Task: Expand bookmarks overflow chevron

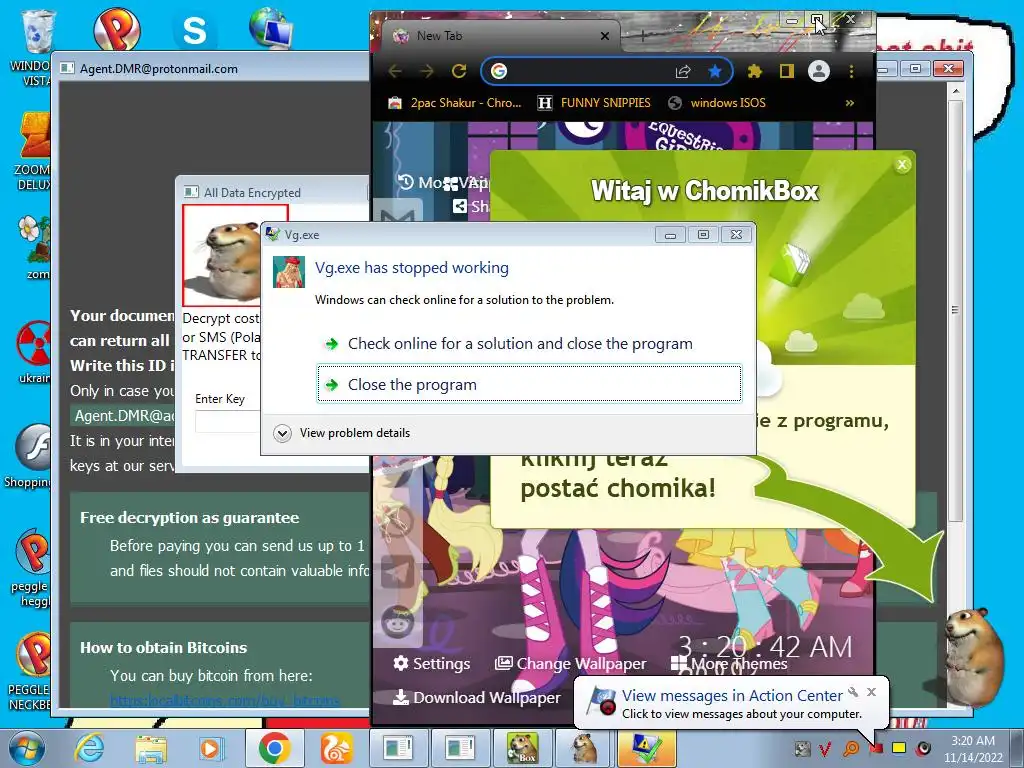Action: point(850,103)
